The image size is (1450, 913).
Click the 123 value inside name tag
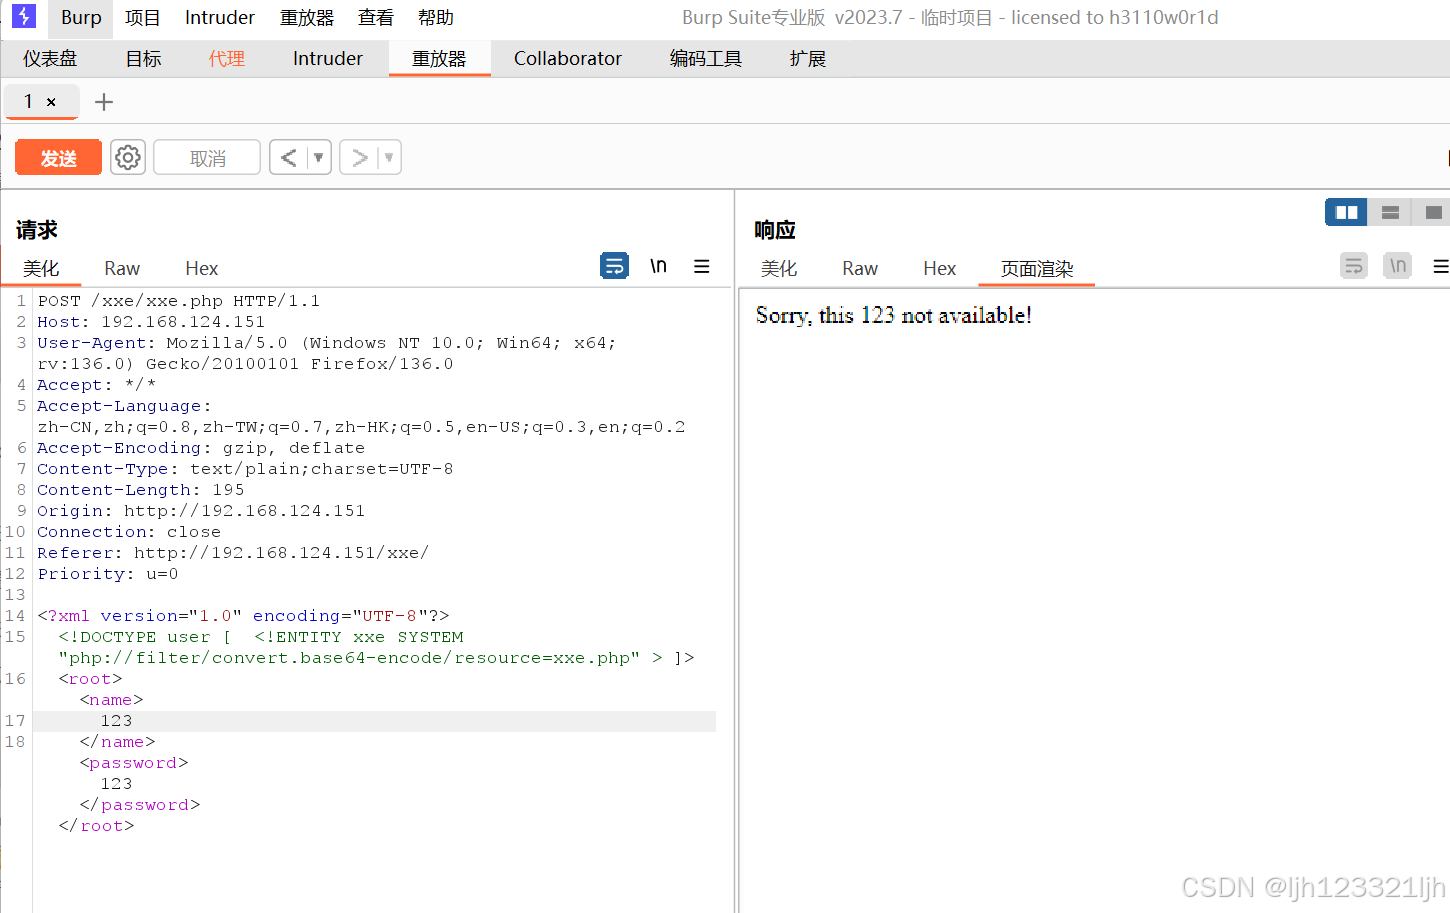point(116,721)
